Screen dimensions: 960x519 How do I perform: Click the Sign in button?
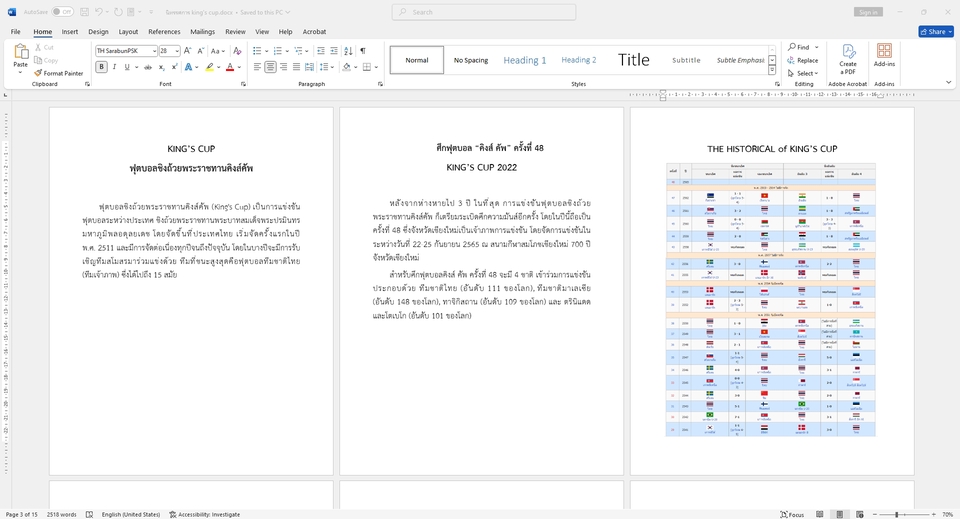pos(868,12)
